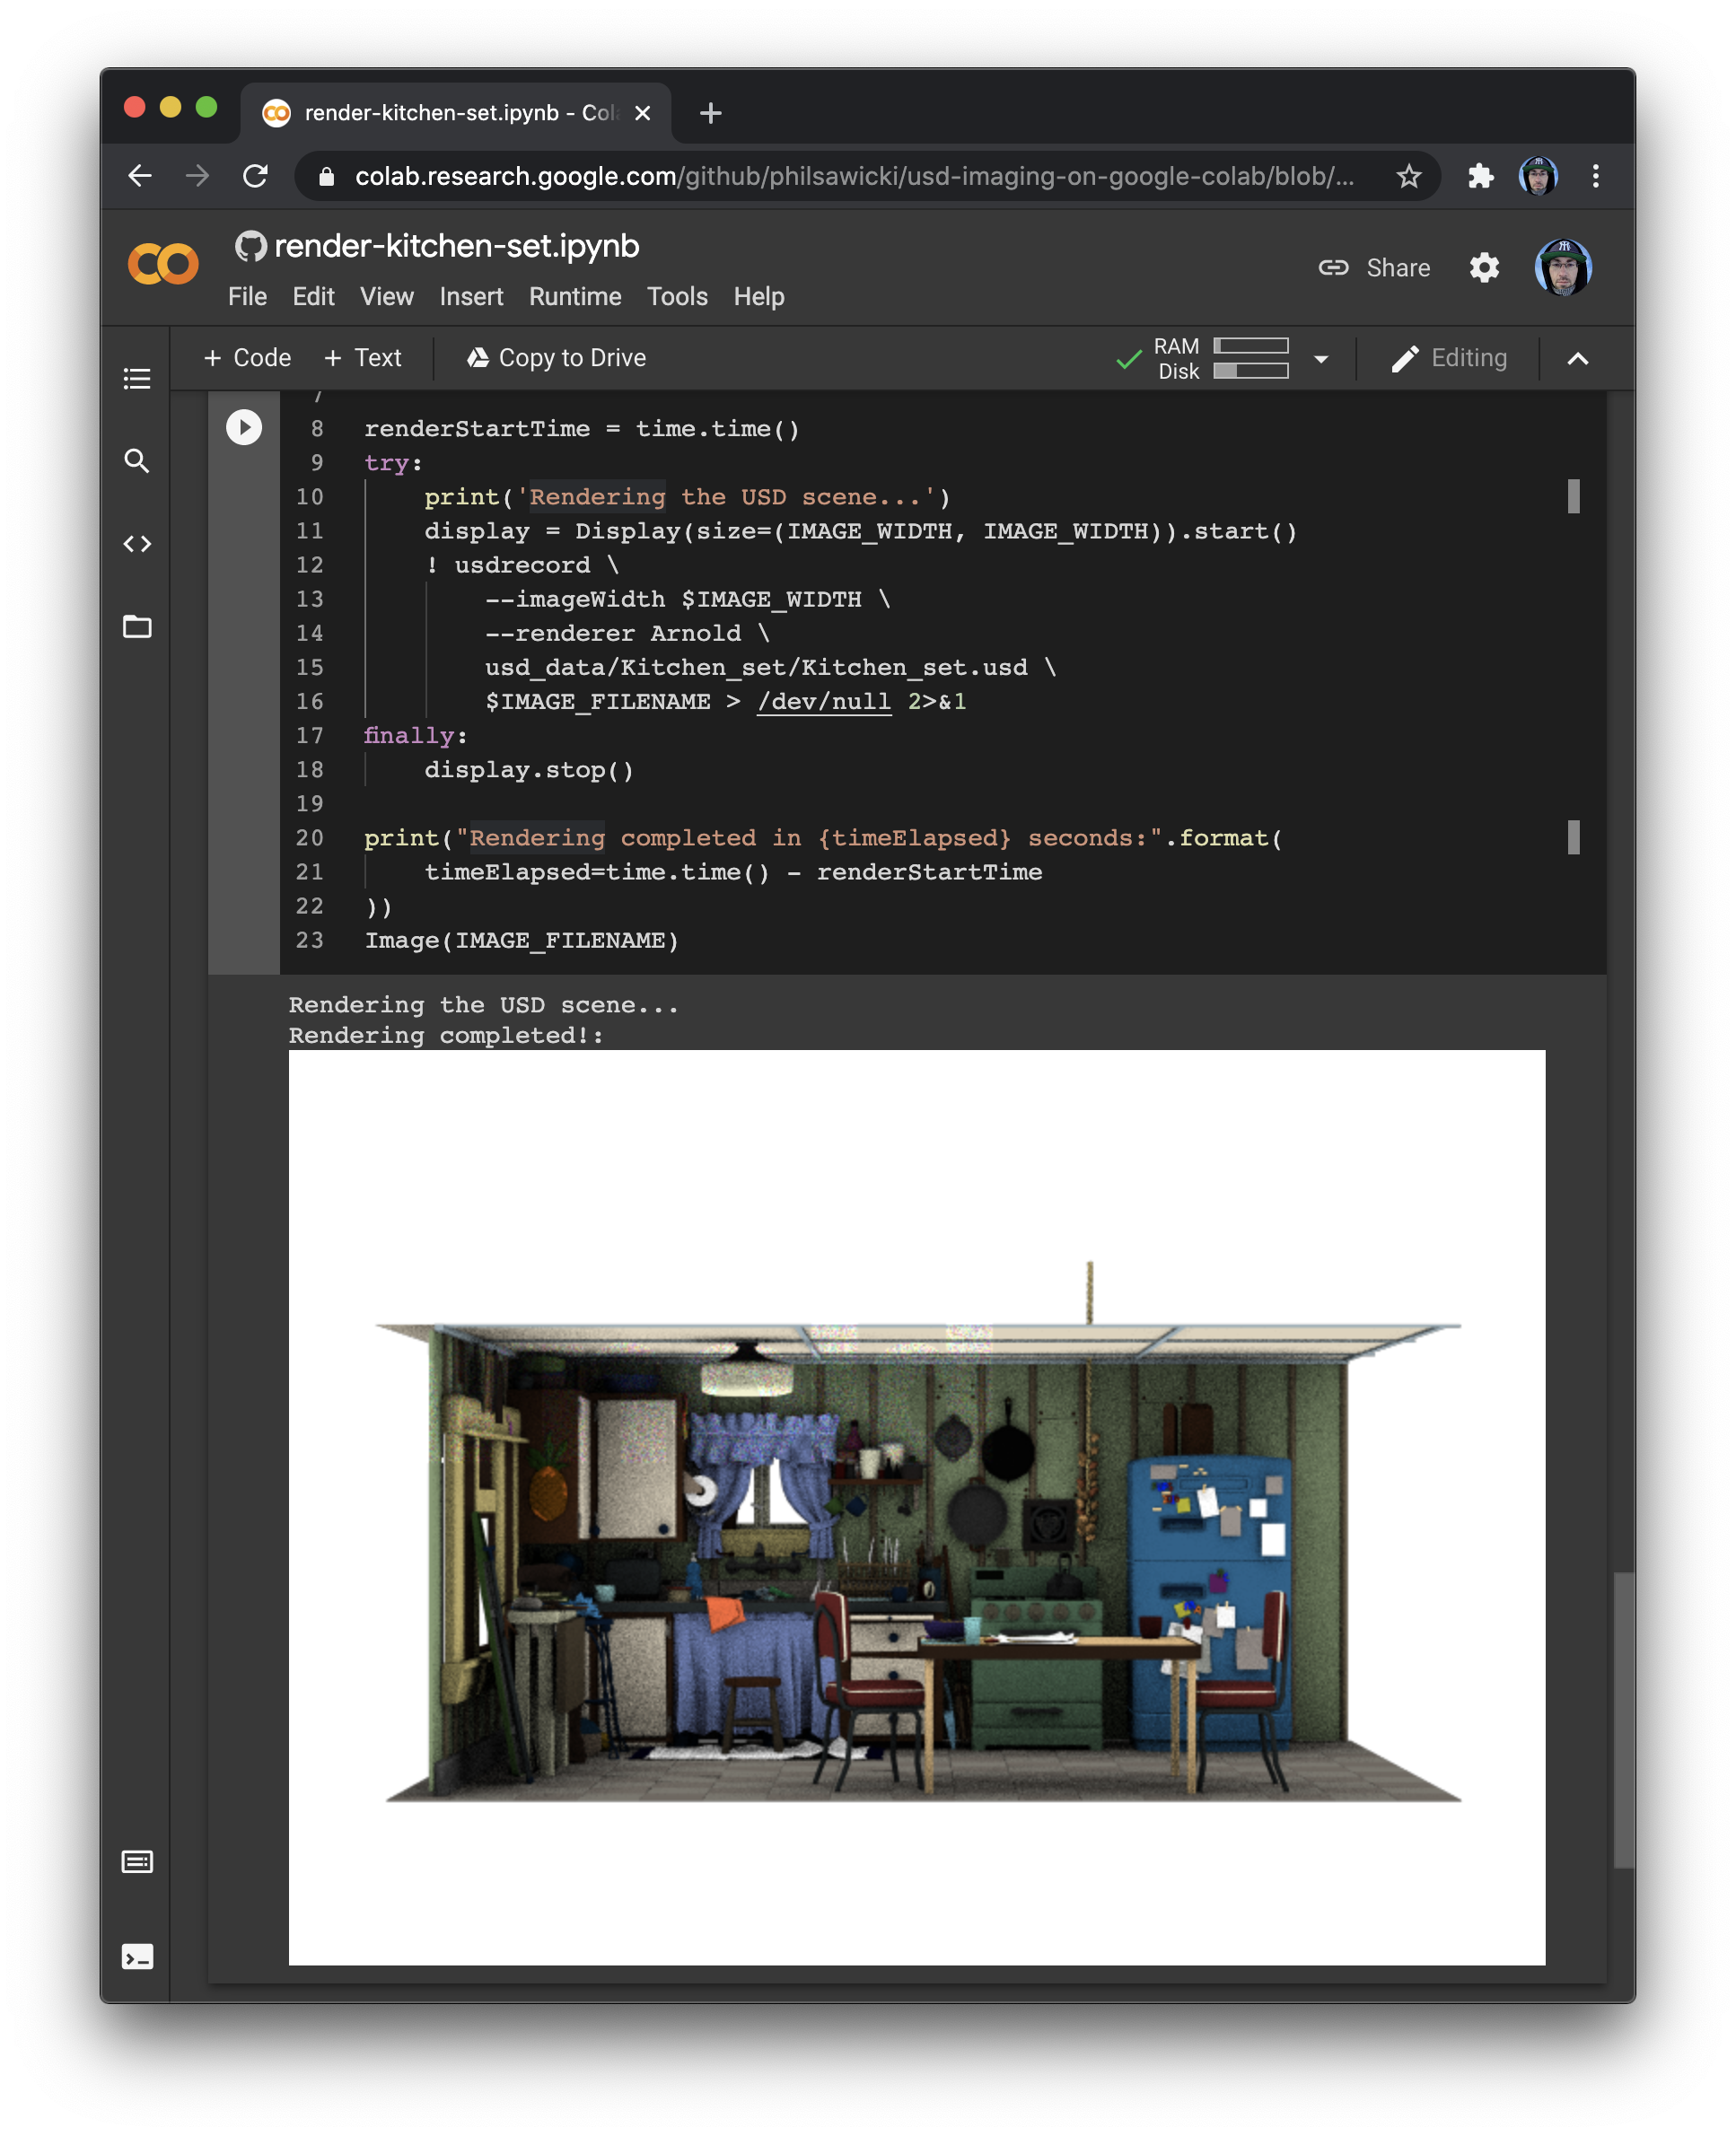Image resolution: width=1736 pixels, height=2136 pixels.
Task: Click the notebook vertical scrollbar thumb
Action: pyautogui.click(x=1623, y=1718)
